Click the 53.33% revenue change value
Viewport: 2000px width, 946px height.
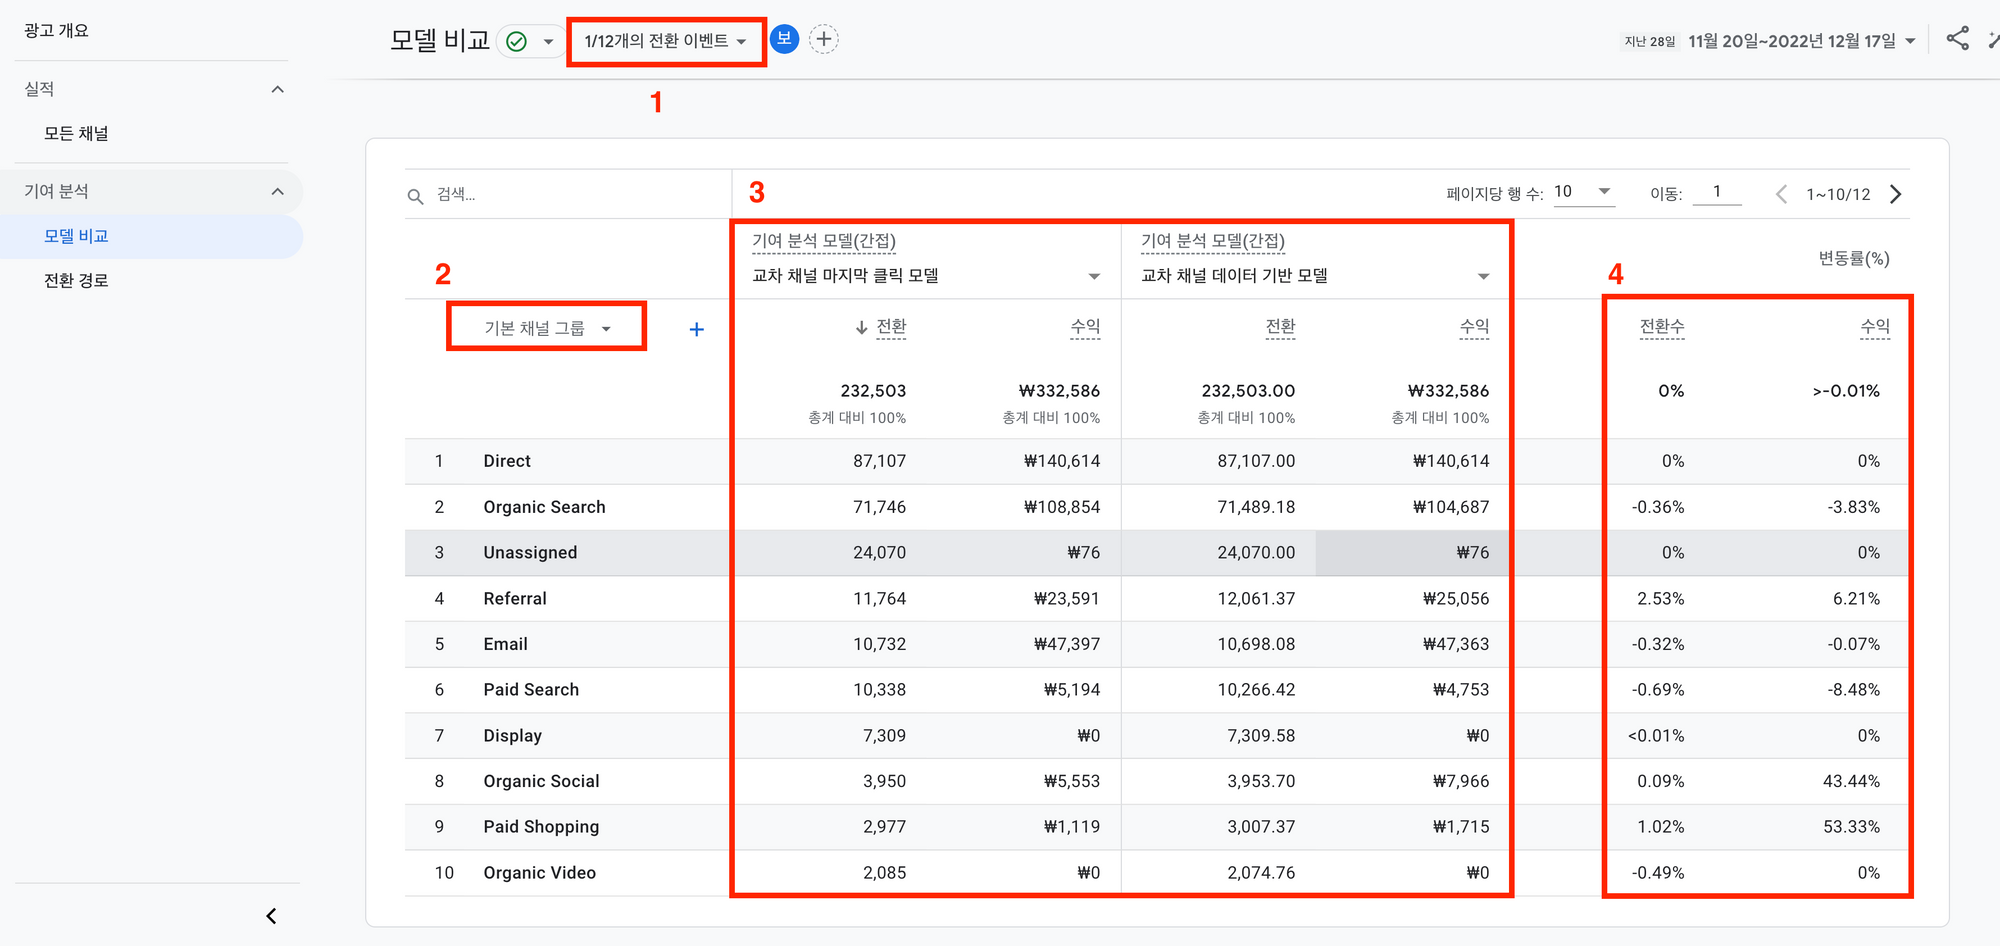tap(1851, 826)
